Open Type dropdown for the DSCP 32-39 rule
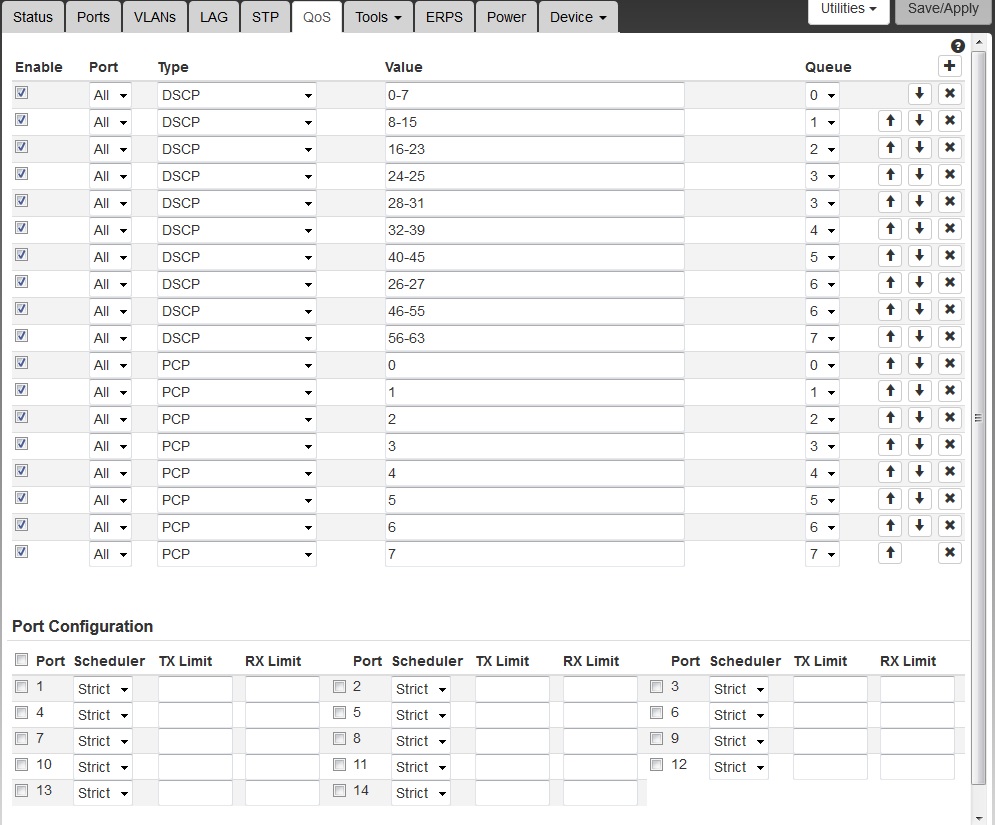Screen dimensions: 995x825 tap(236, 230)
